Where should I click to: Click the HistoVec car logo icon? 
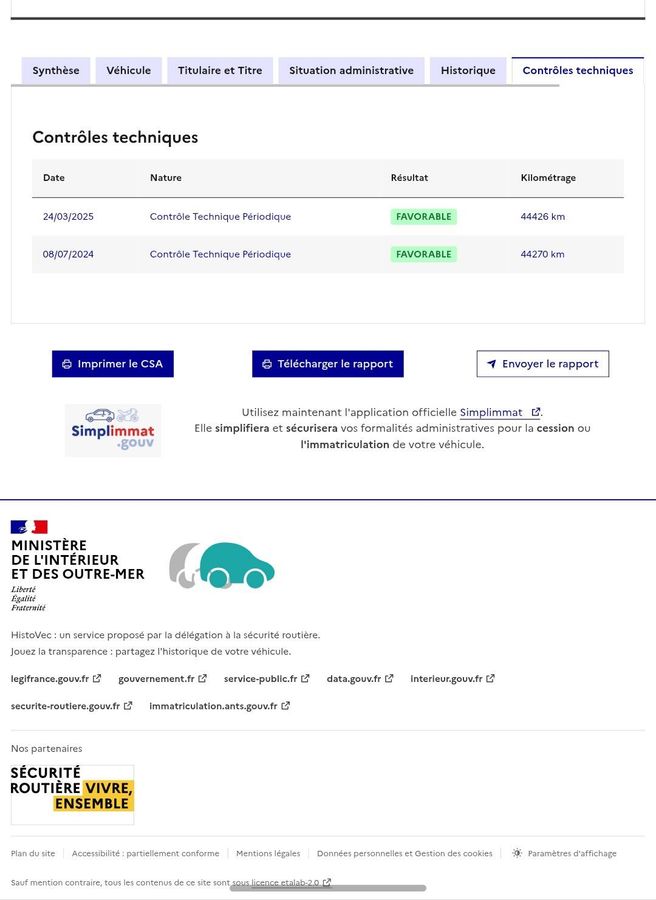click(222, 566)
